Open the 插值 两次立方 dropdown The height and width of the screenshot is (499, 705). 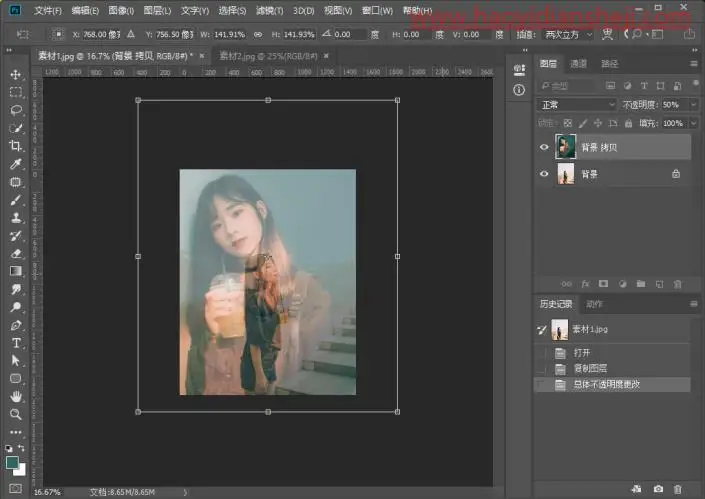[x=568, y=35]
